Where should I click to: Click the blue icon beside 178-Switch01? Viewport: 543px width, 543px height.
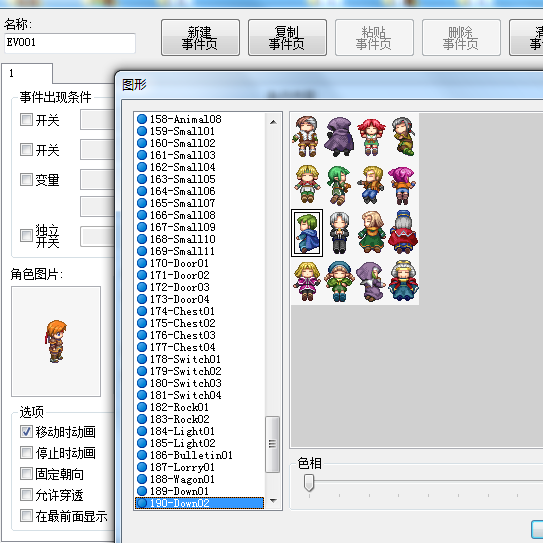click(142, 359)
